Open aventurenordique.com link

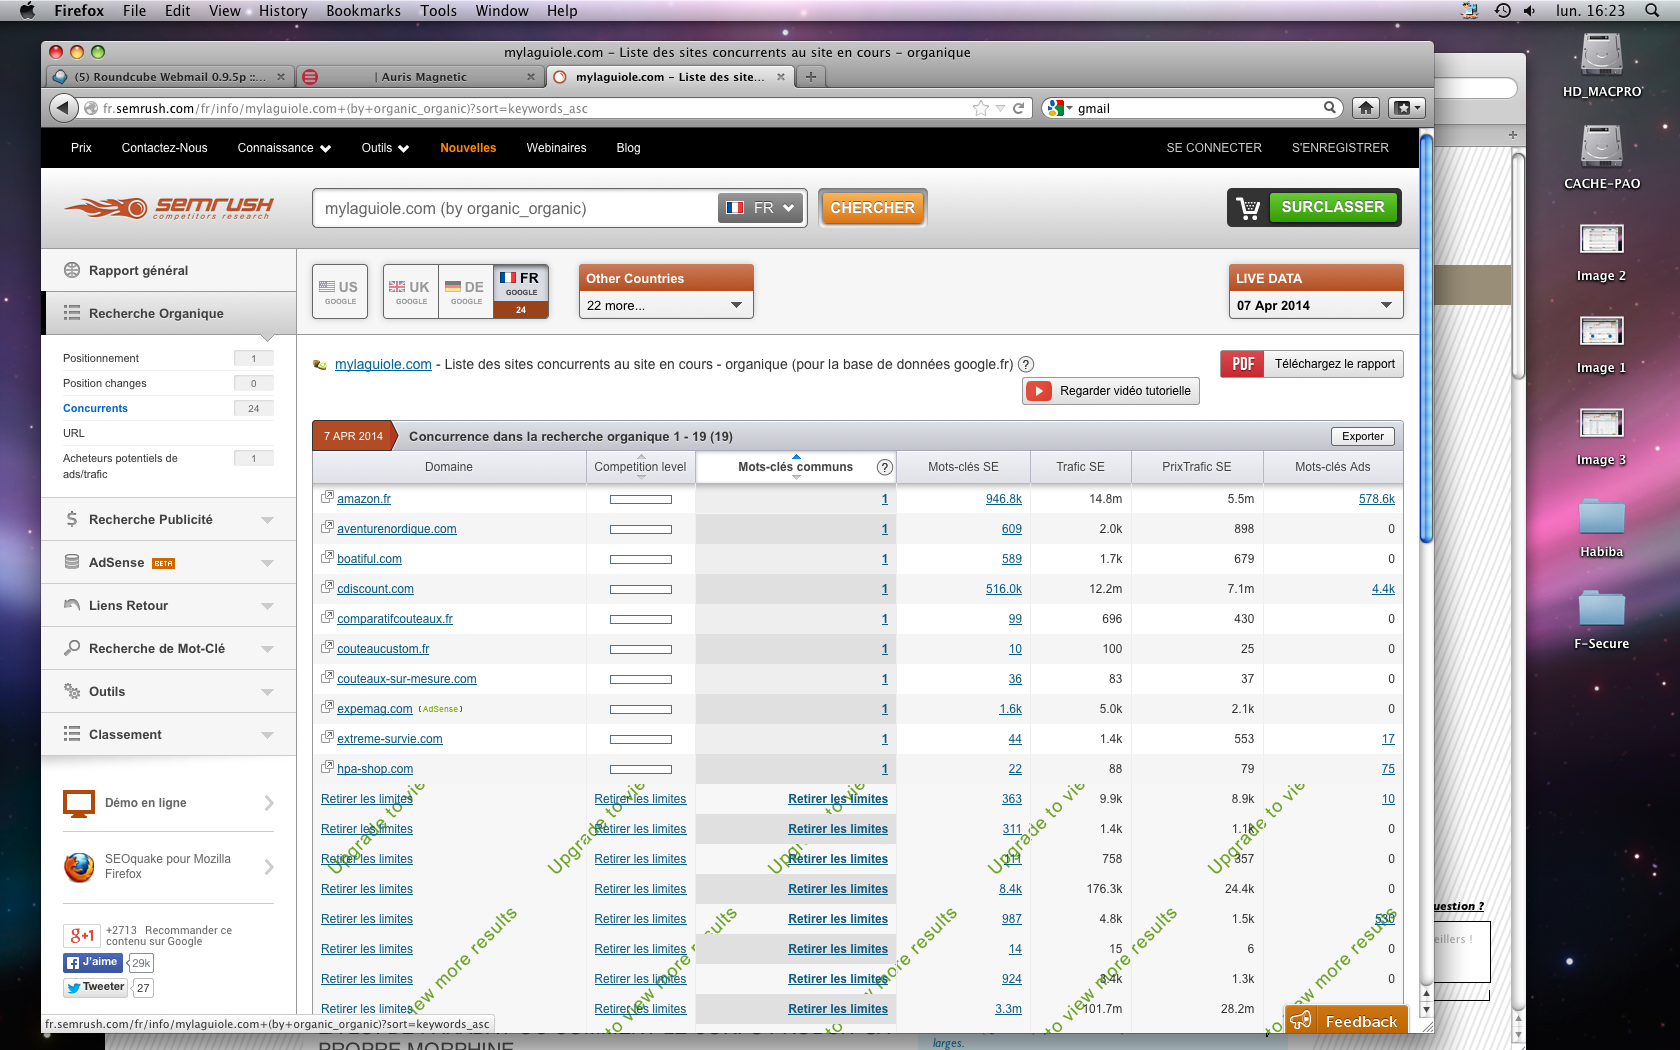[x=397, y=529]
